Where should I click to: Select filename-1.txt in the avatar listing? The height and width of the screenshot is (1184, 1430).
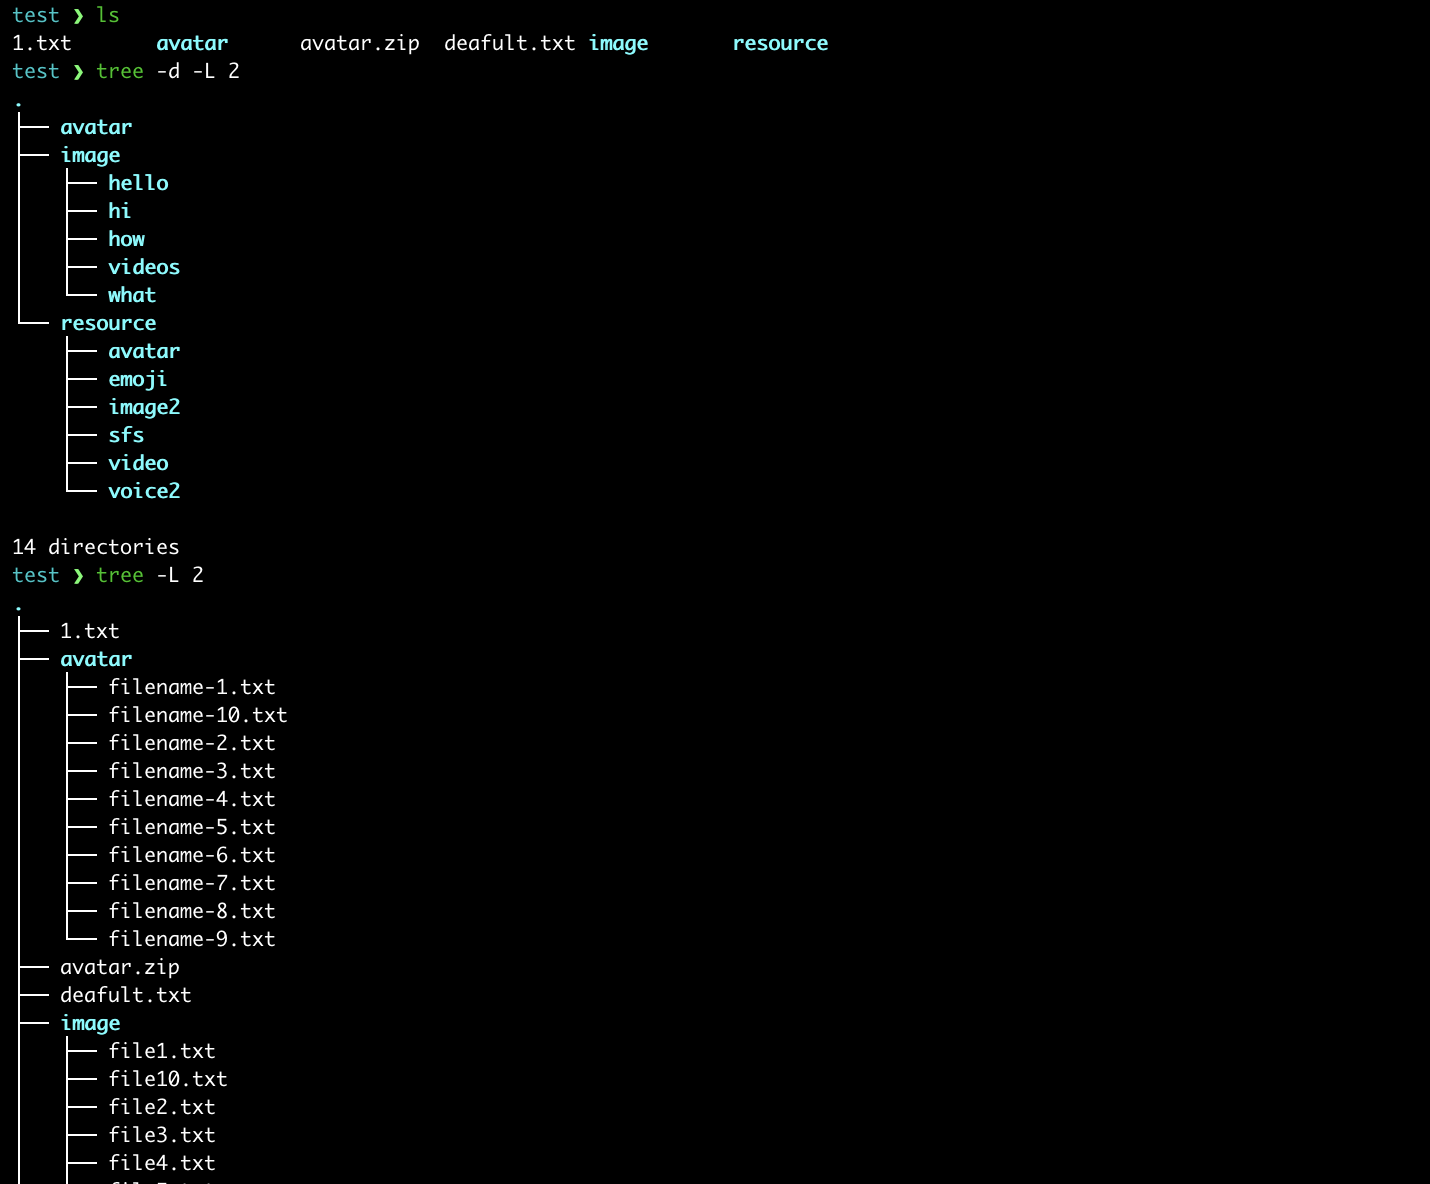191,687
